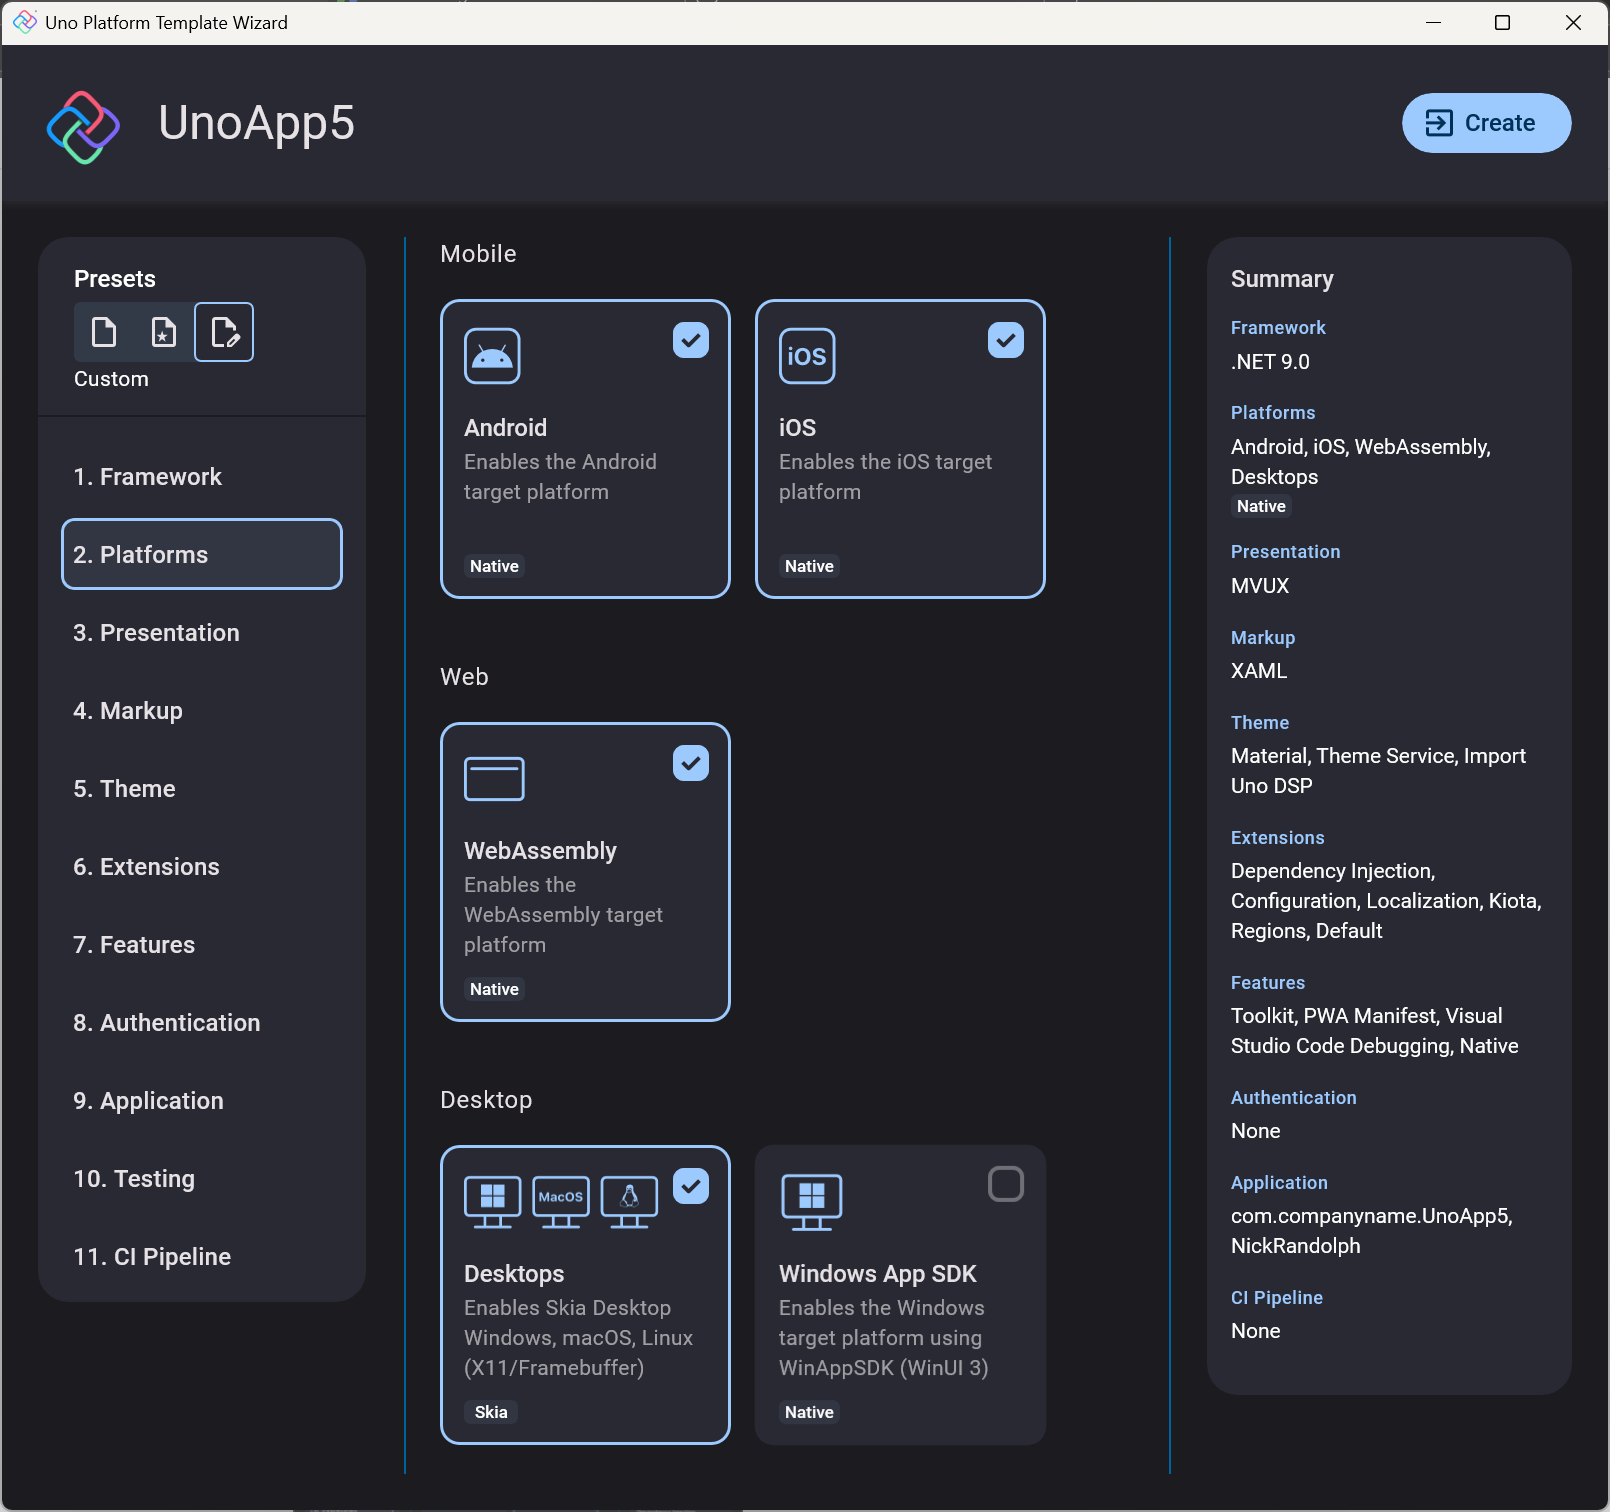Click the iOS platform icon

[x=807, y=356]
